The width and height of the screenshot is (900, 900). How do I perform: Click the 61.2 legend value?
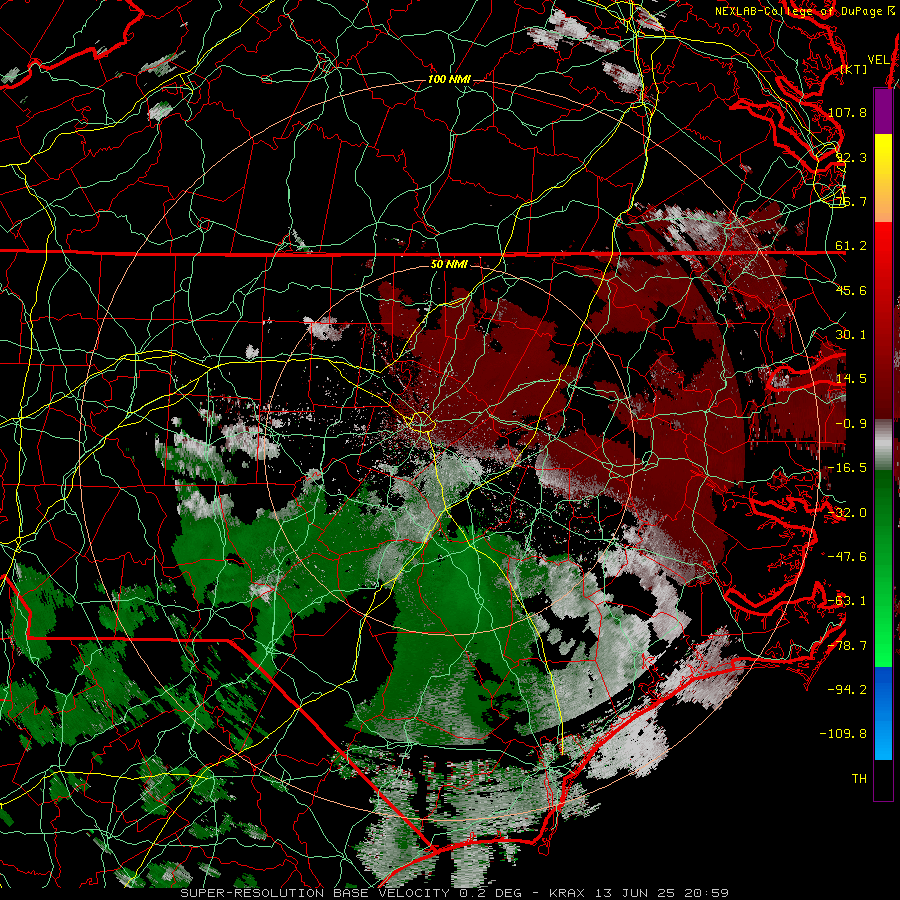[851, 246]
